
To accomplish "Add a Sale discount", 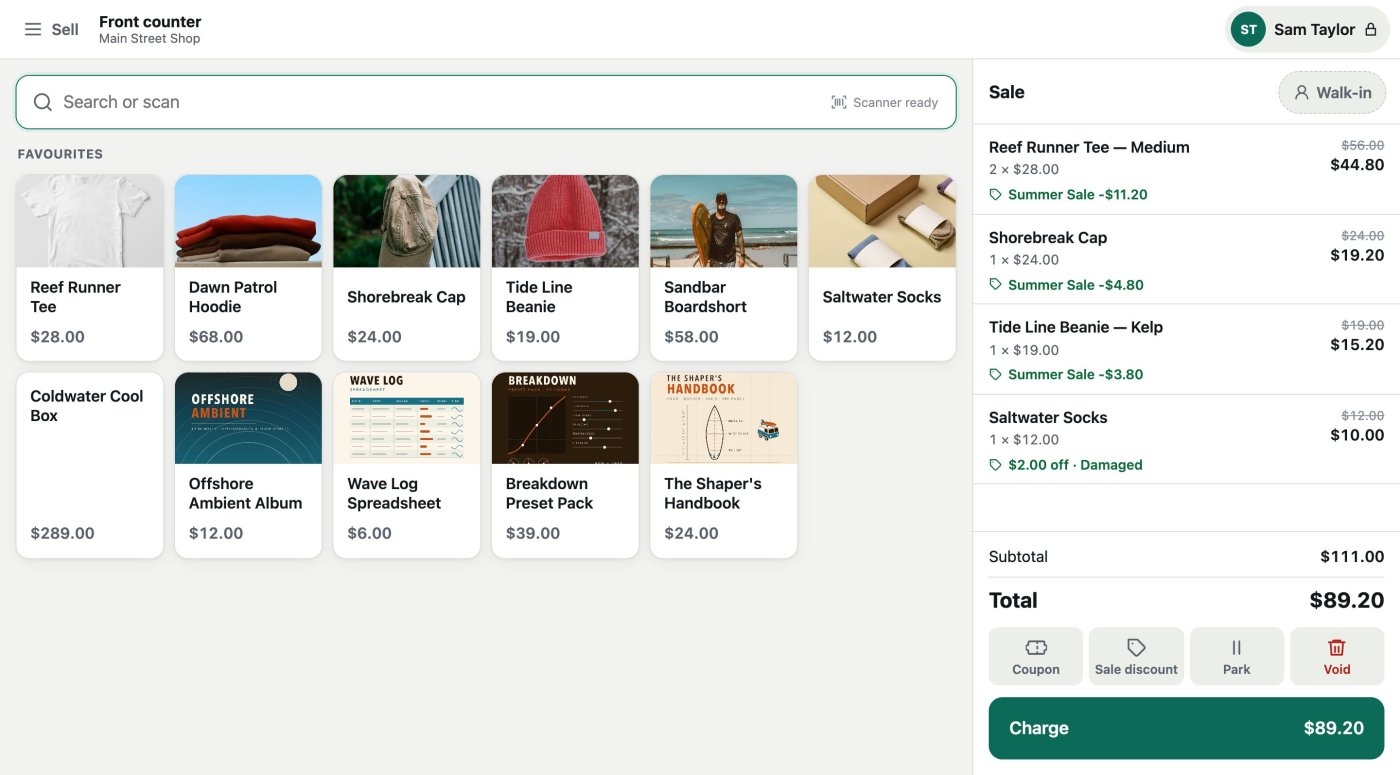I will point(1136,656).
